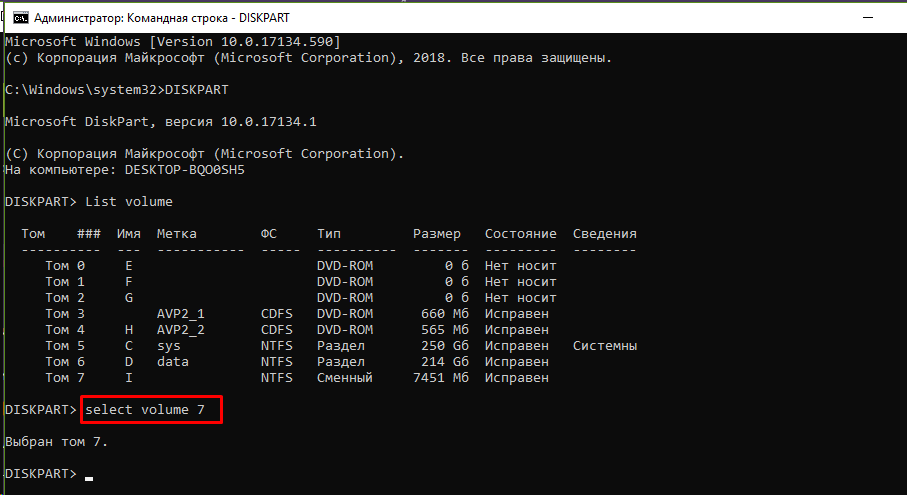The image size is (907, 495).
Task: Click the 'C:\Windows\system32>DISKPART' line
Action: [x=117, y=89]
